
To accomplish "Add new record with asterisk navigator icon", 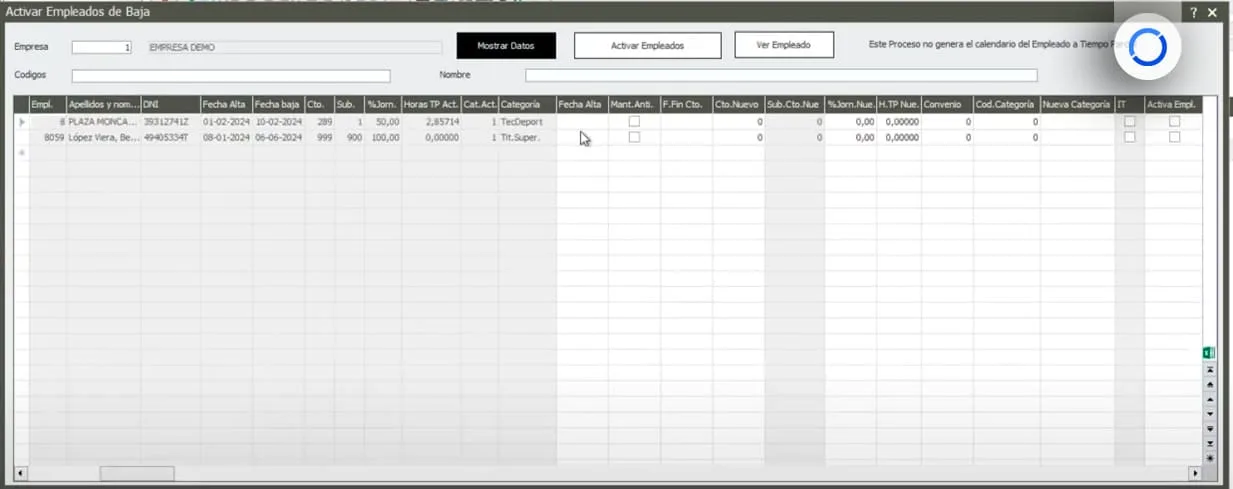I will pos(1210,457).
